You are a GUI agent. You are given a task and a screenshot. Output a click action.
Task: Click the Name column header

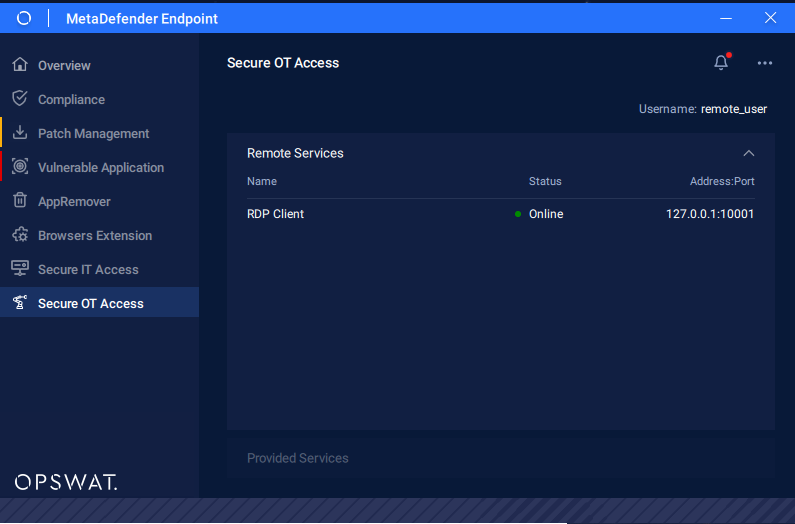tap(262, 182)
